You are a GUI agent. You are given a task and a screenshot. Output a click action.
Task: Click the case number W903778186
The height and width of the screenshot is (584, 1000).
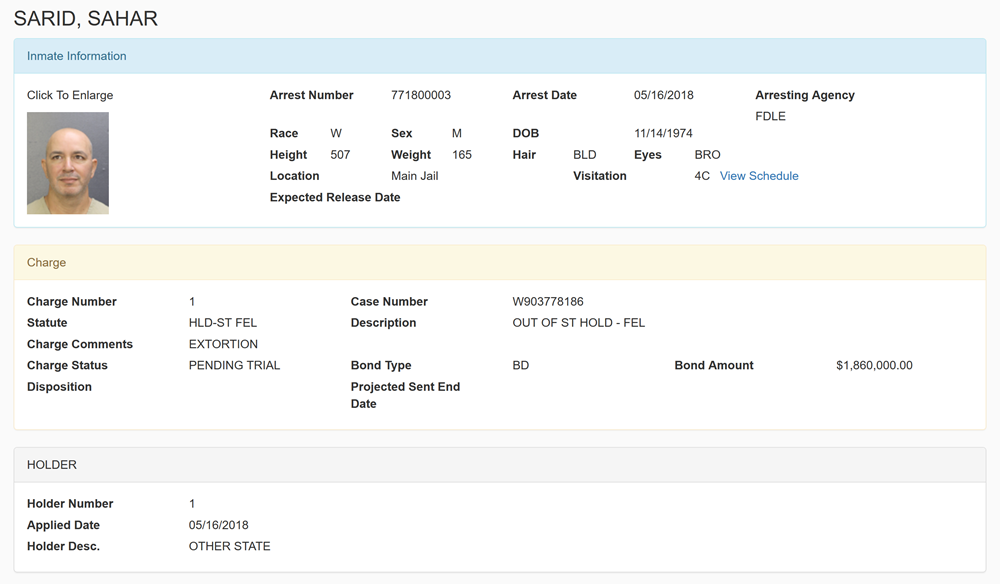coord(548,302)
